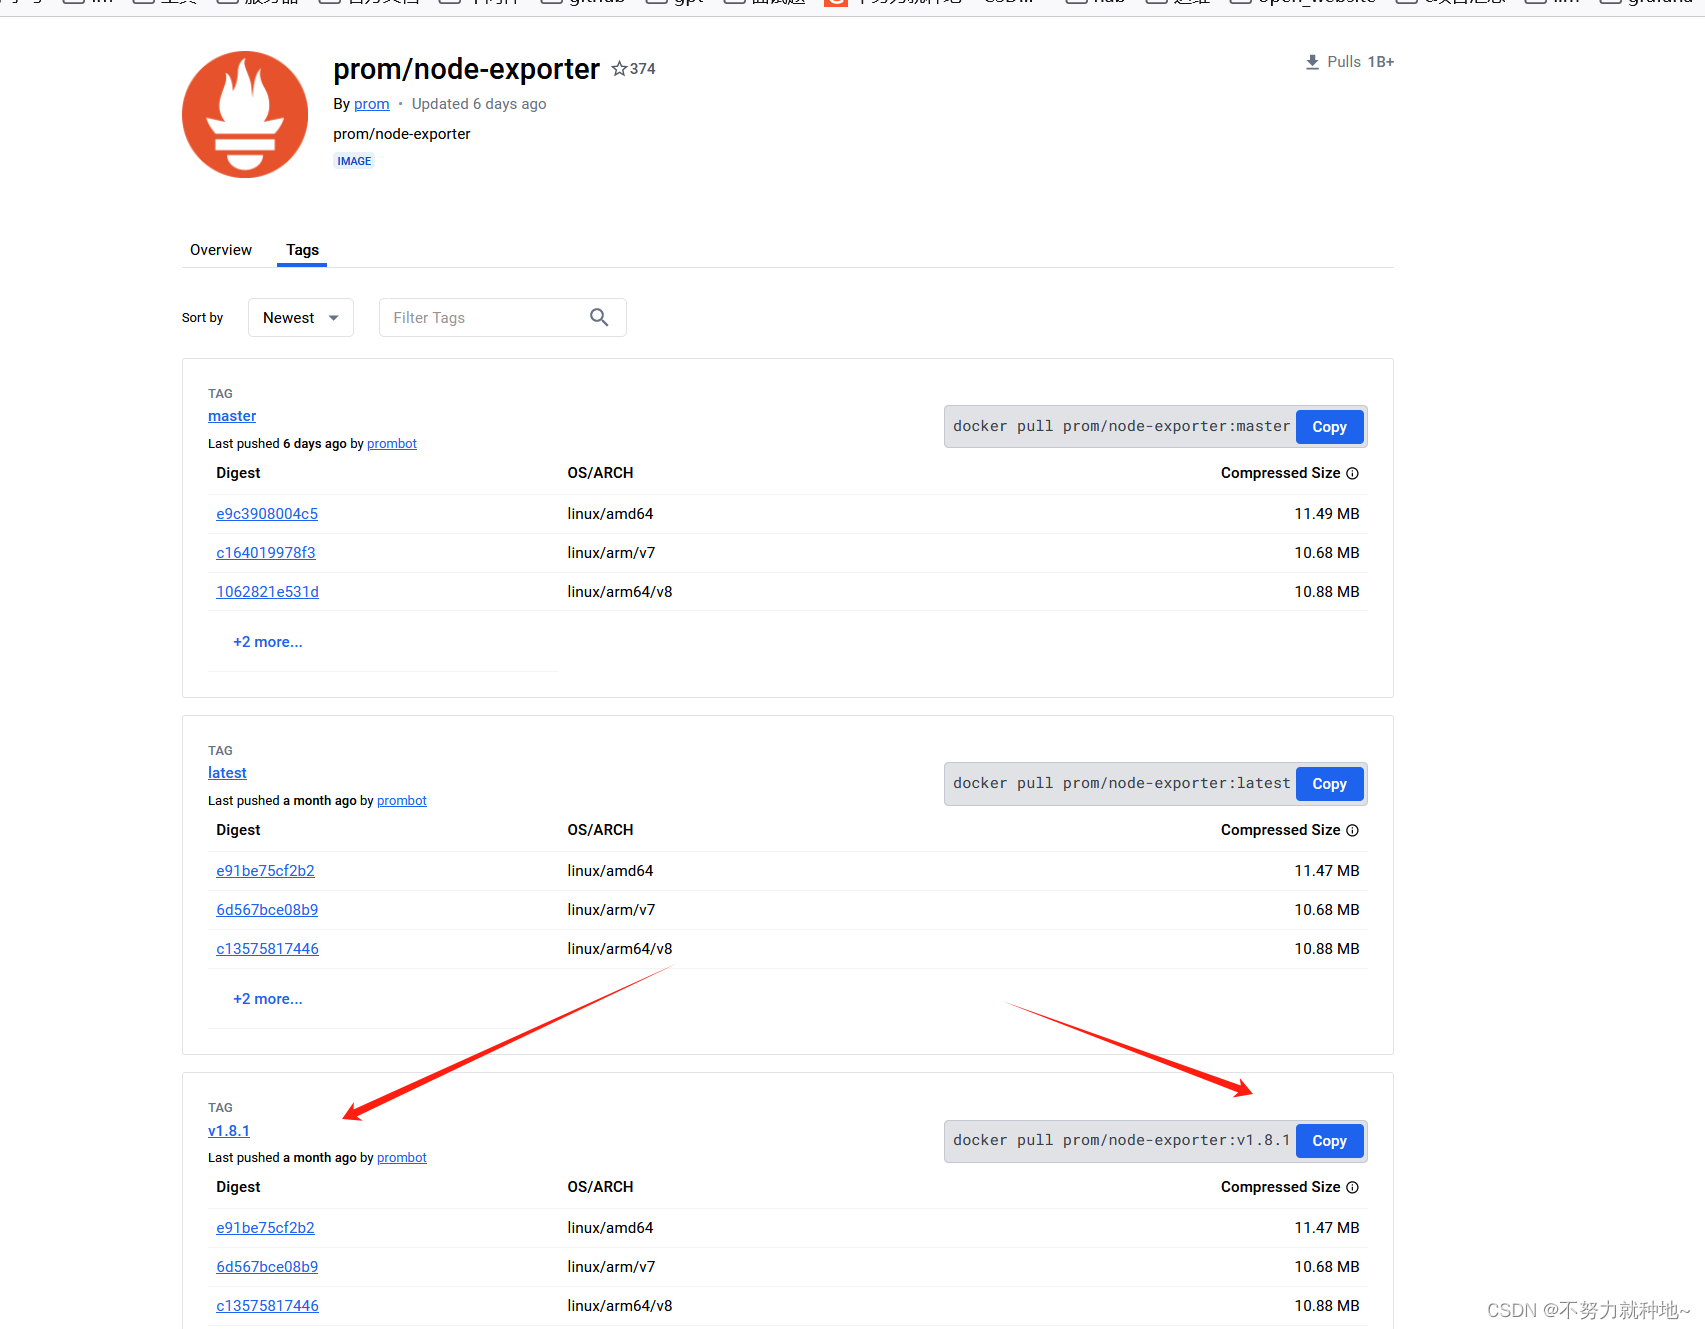Open the master tag link
The width and height of the screenshot is (1705, 1329).
(x=232, y=416)
